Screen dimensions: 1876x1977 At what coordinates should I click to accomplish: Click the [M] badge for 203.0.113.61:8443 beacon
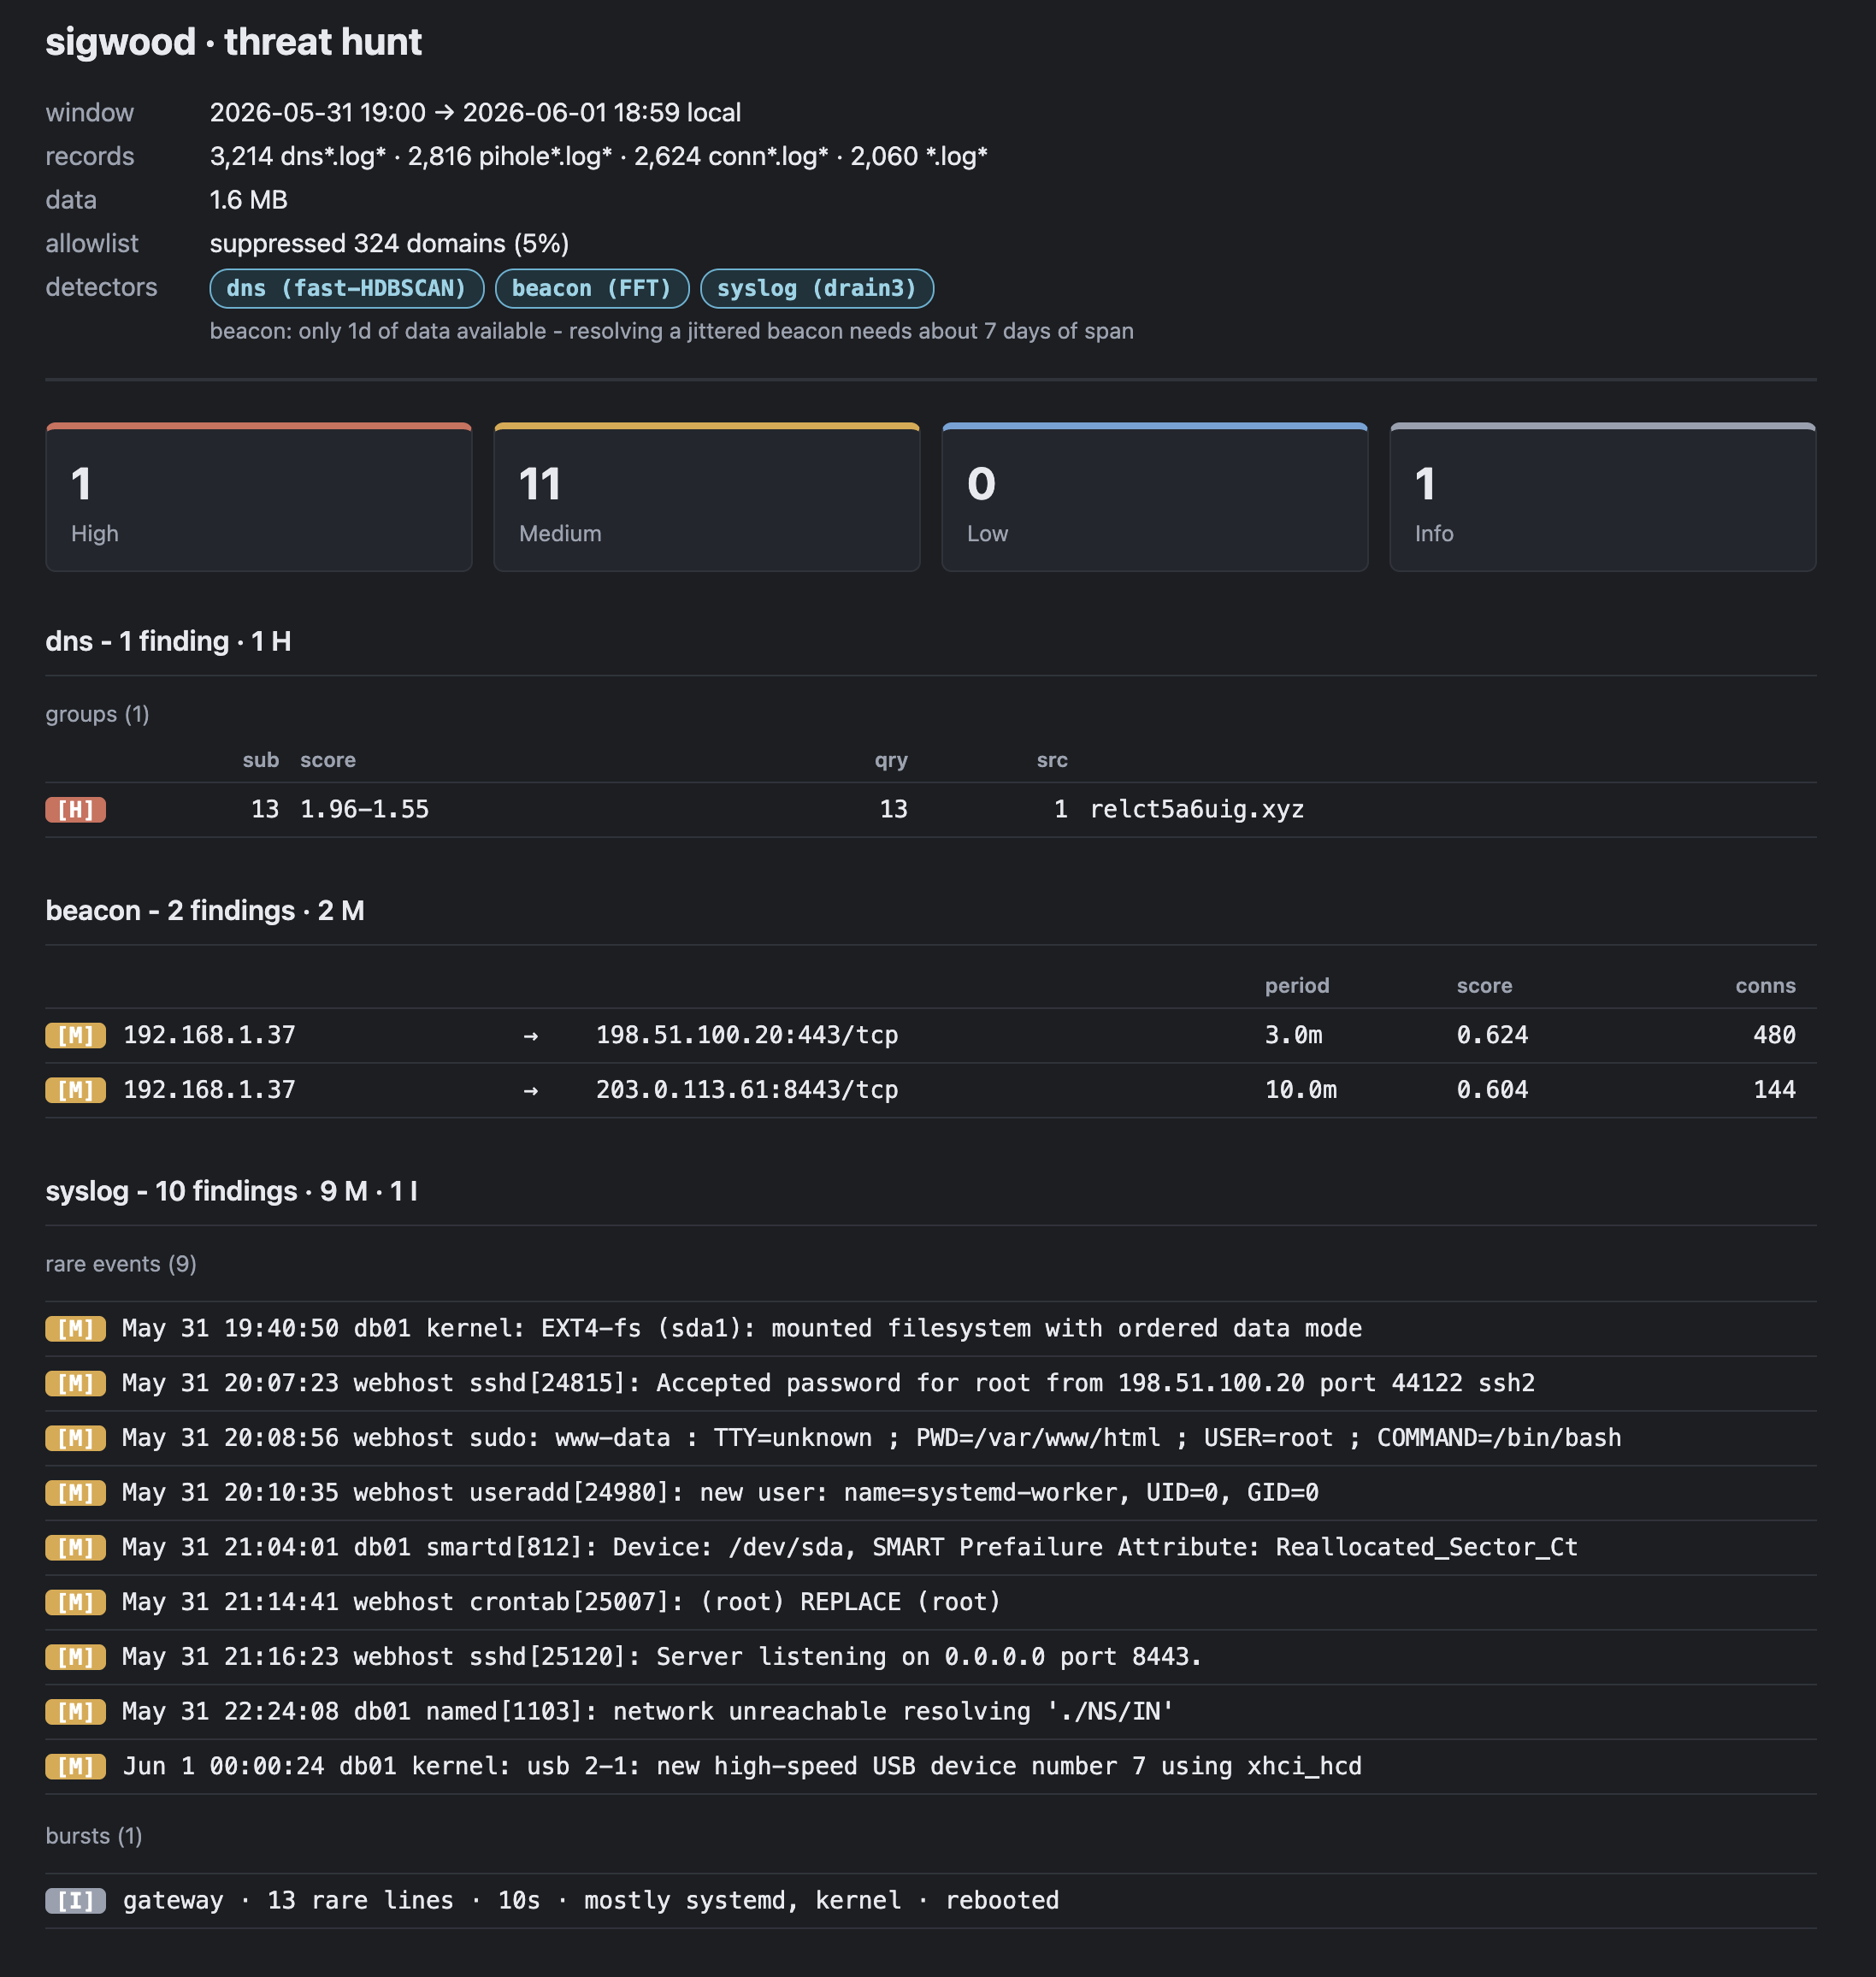click(x=76, y=1090)
